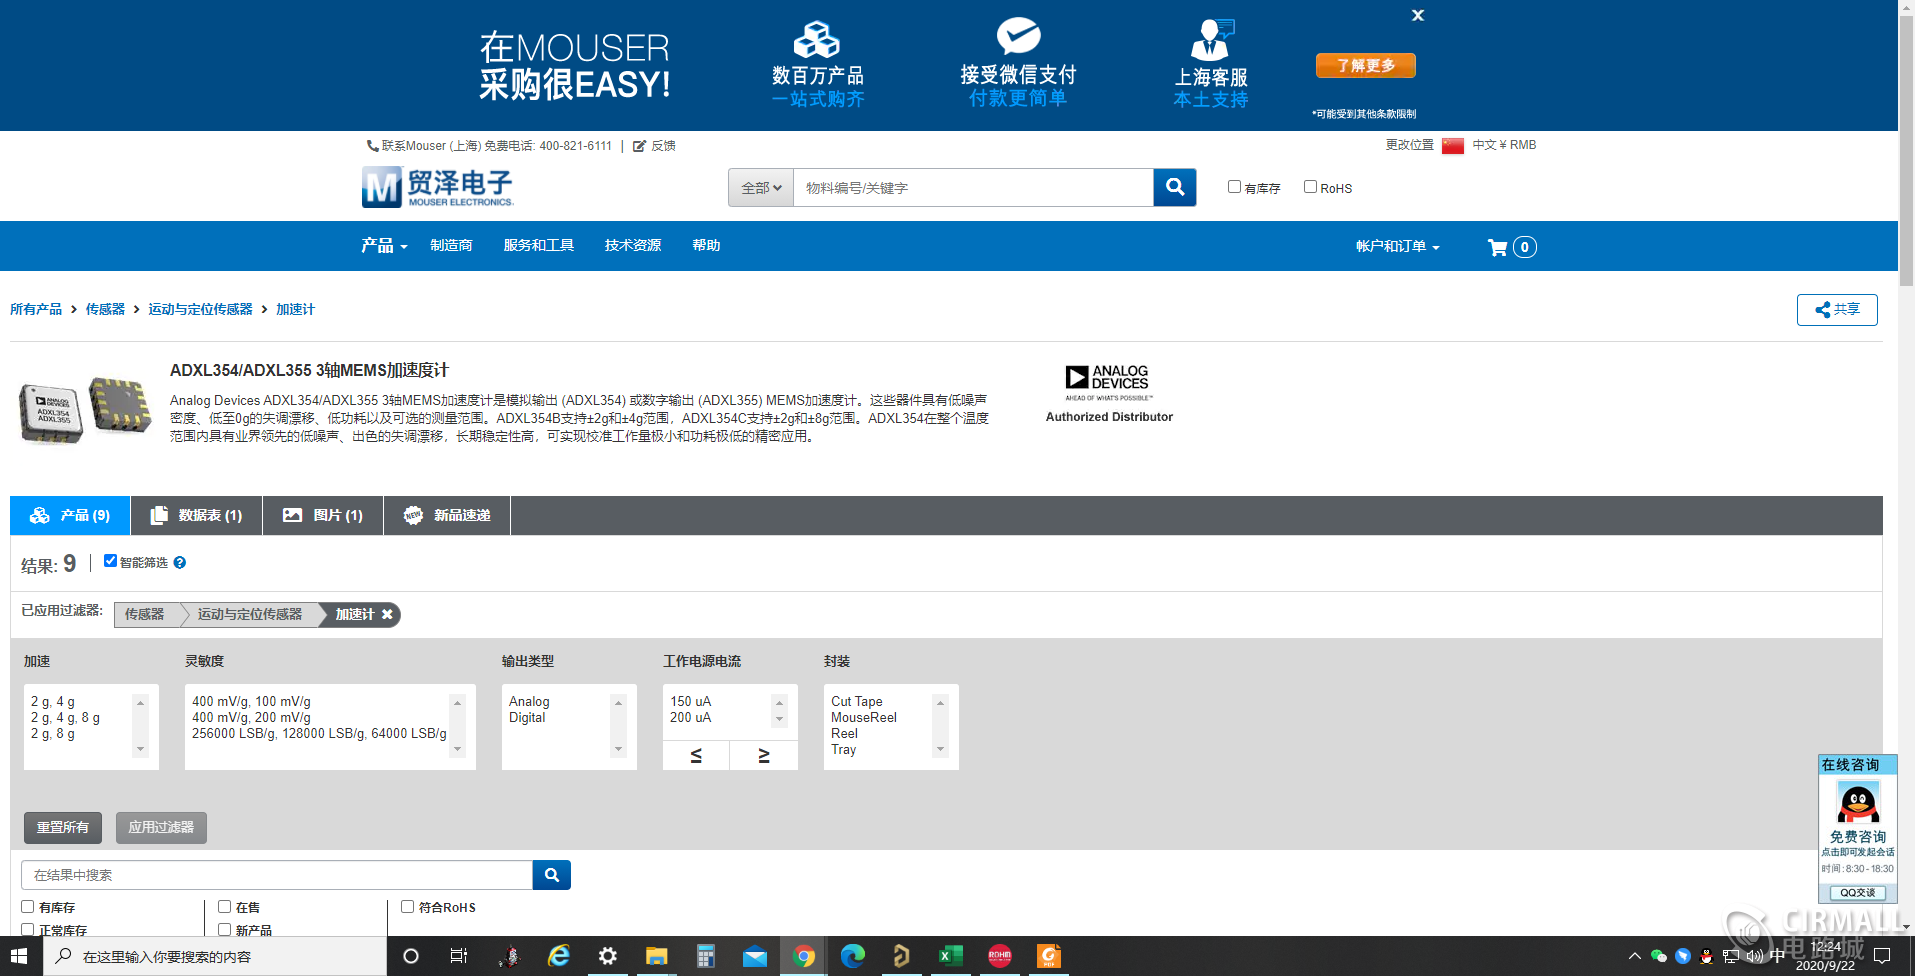Check the lower 有库存 filter checkbox
Image resolution: width=1915 pixels, height=976 pixels.
point(28,907)
